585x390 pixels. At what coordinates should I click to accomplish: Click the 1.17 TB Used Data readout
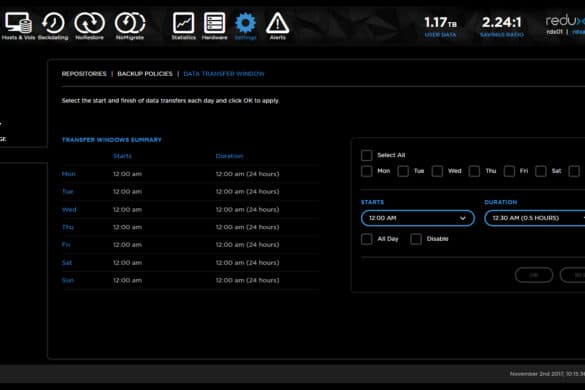(x=440, y=26)
